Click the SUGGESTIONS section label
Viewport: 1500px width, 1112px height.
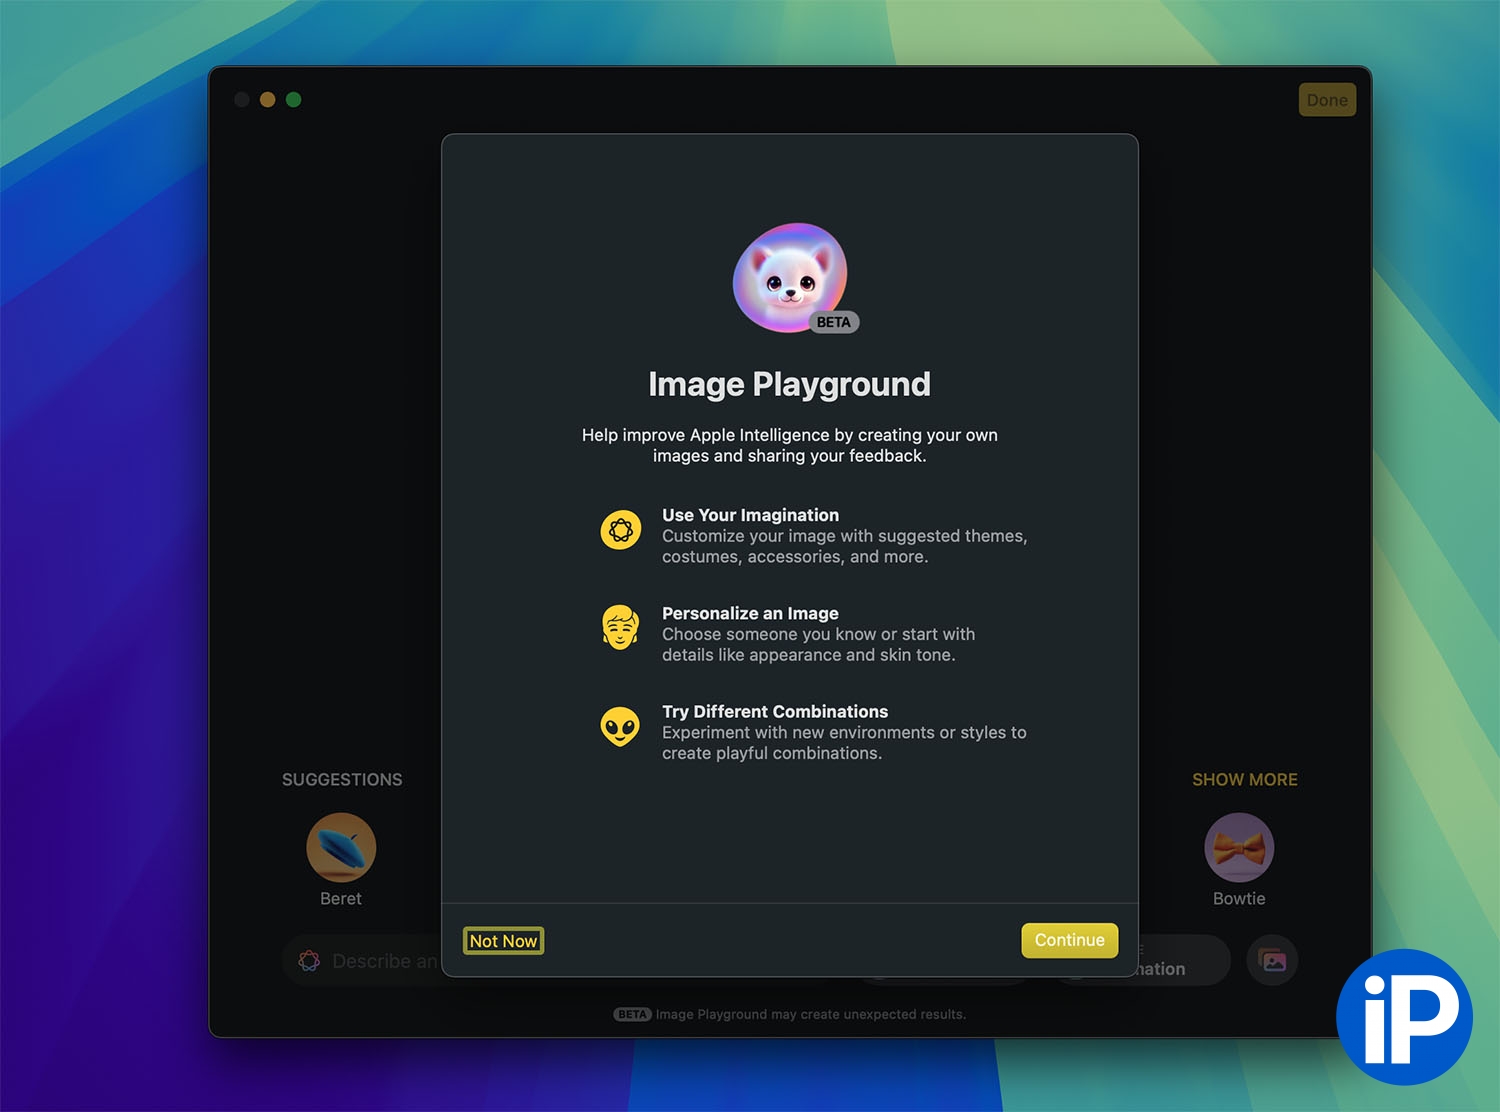[342, 779]
